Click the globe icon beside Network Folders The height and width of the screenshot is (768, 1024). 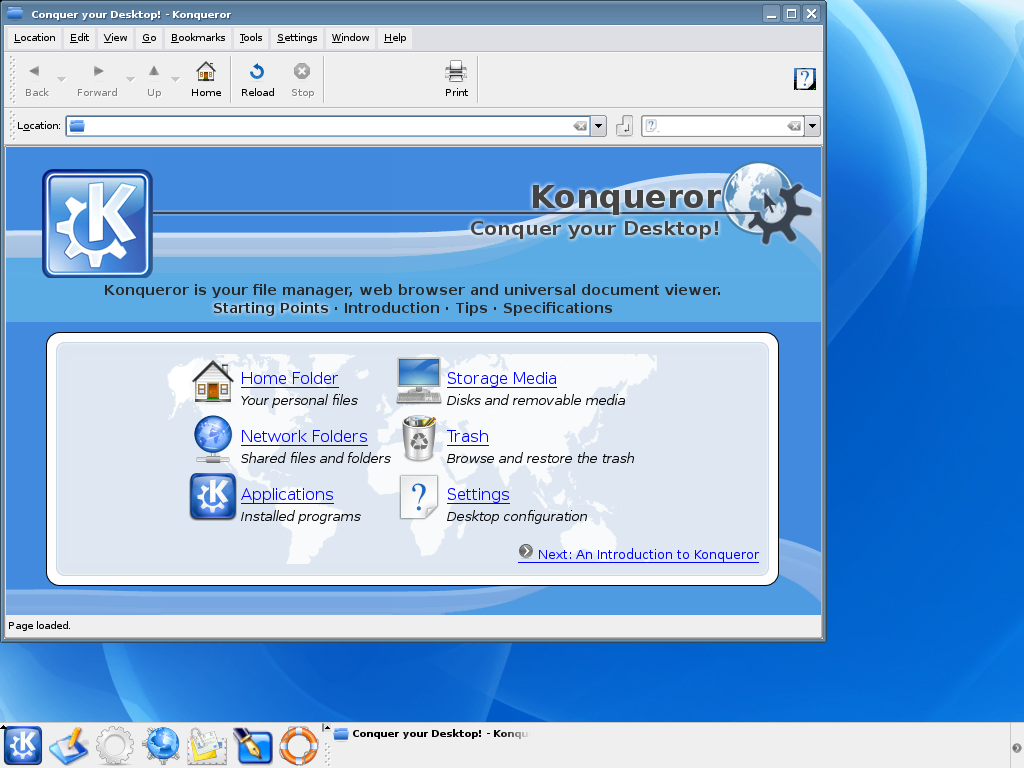(213, 440)
